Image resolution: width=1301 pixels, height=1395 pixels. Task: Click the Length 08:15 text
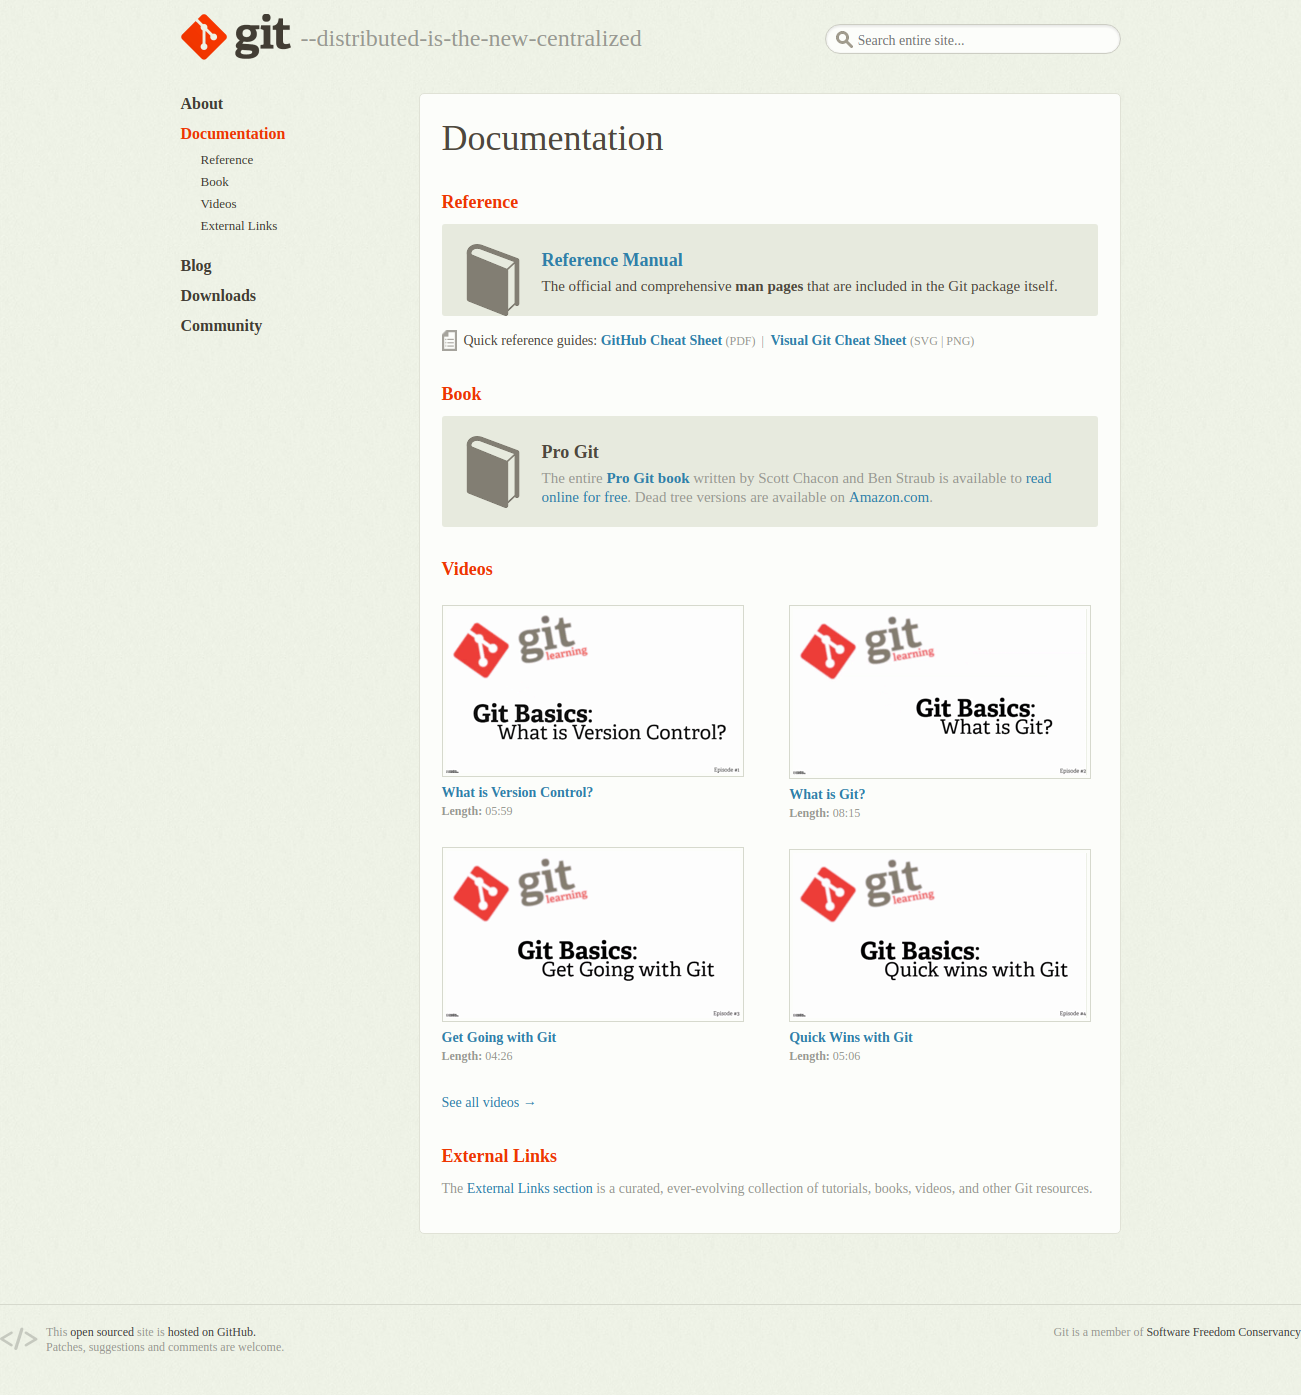coord(825,813)
